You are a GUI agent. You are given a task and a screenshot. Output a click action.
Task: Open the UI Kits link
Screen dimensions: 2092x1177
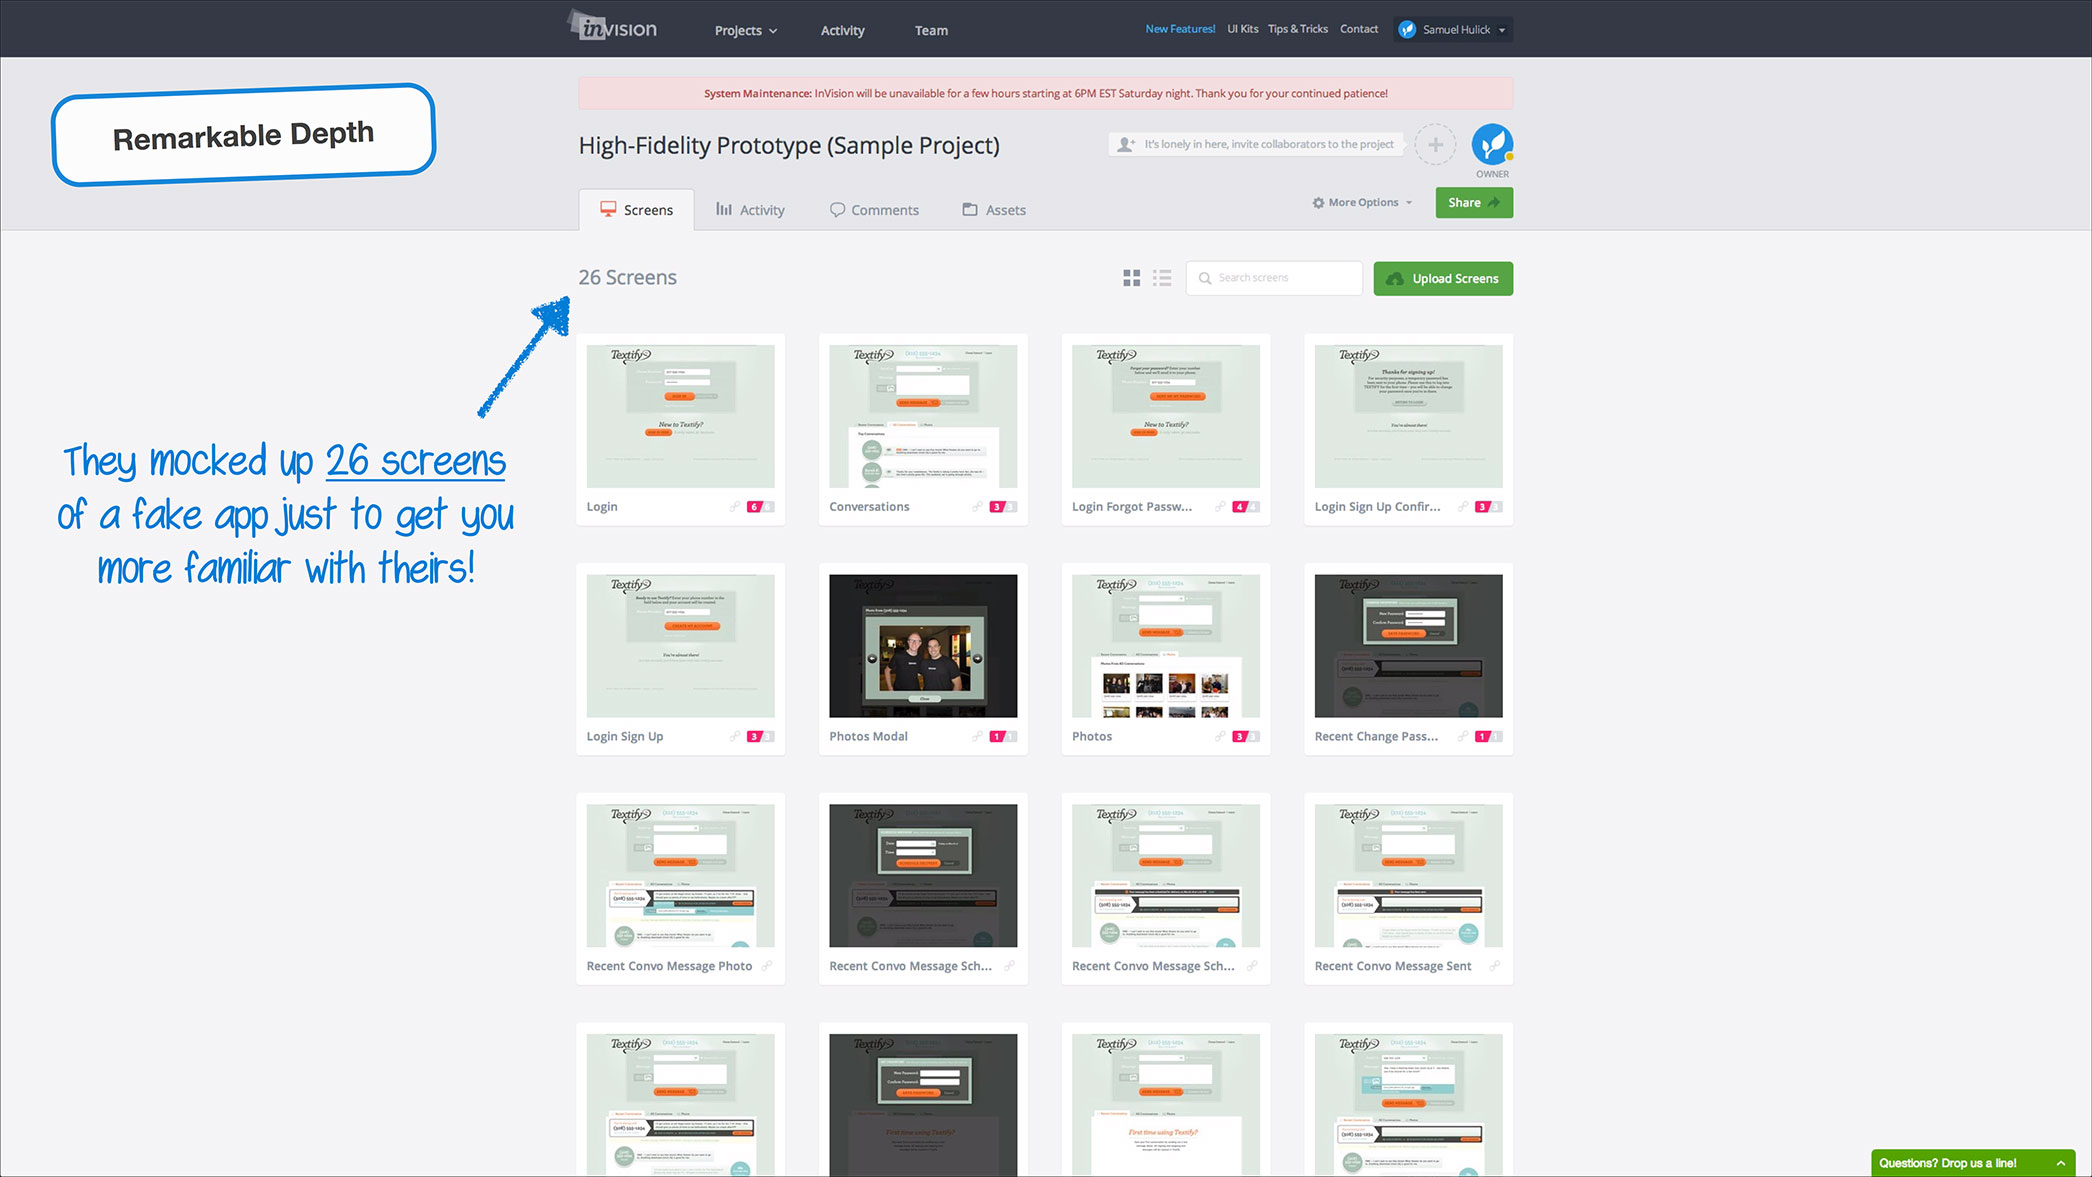pyautogui.click(x=1243, y=29)
